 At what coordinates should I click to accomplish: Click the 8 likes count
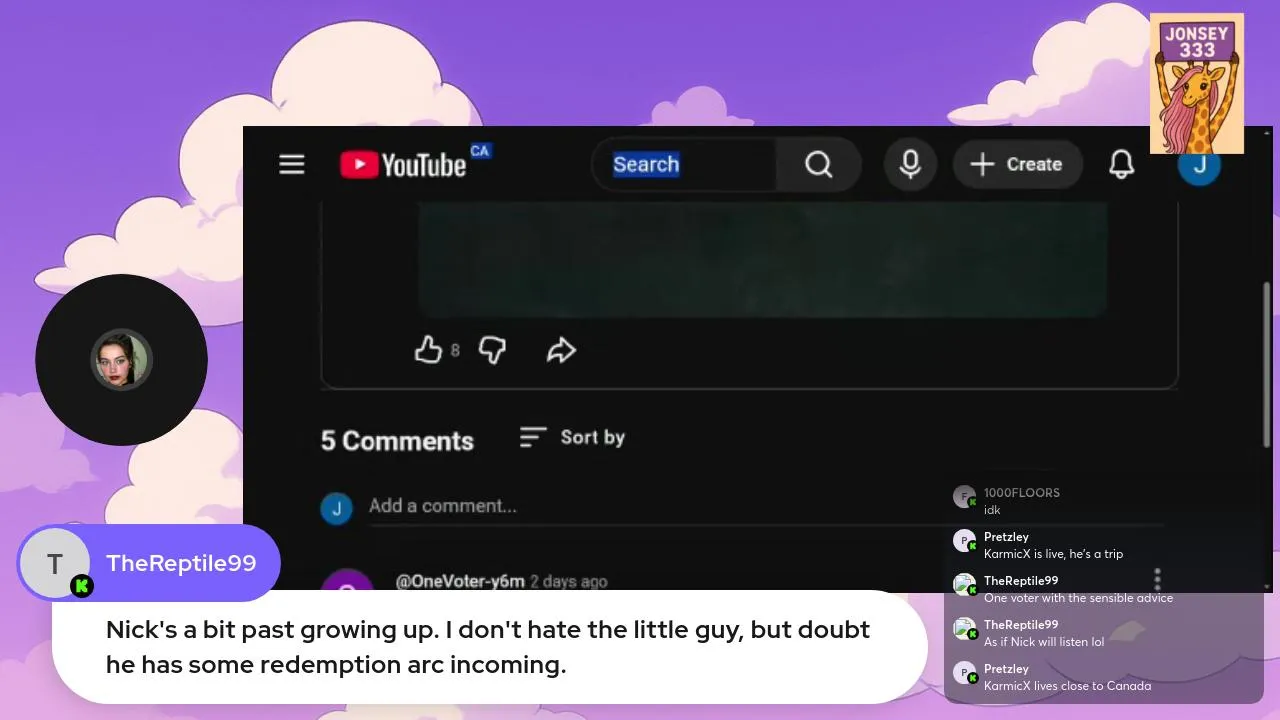[455, 350]
